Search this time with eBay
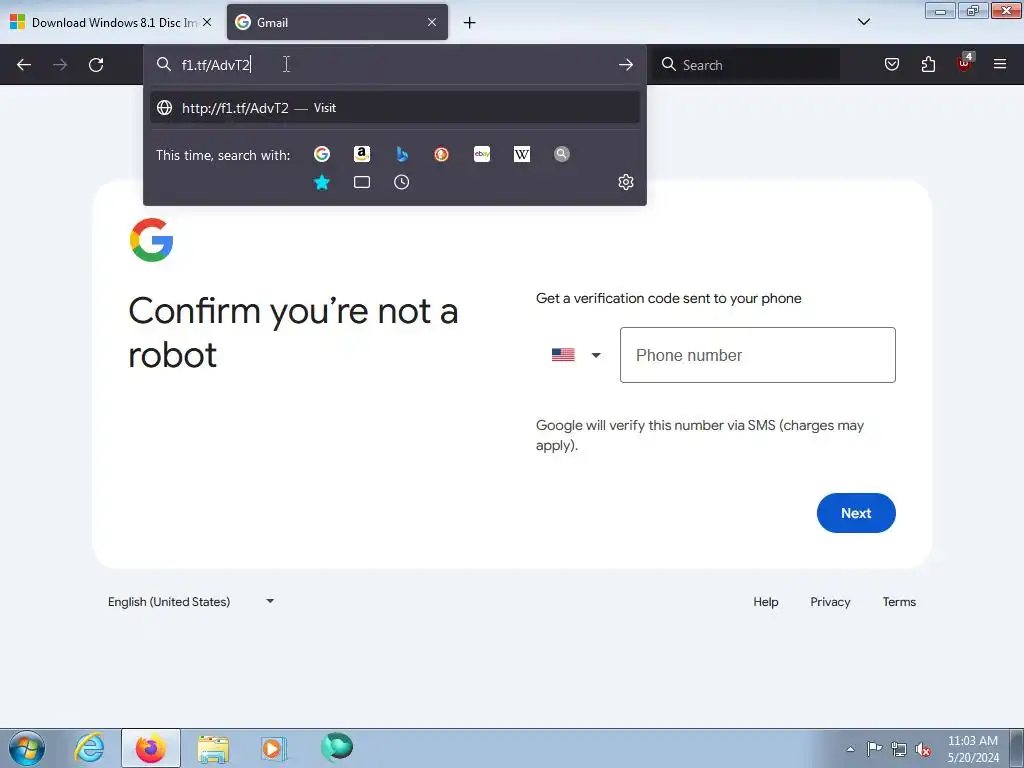The height and width of the screenshot is (768, 1024). point(482,154)
